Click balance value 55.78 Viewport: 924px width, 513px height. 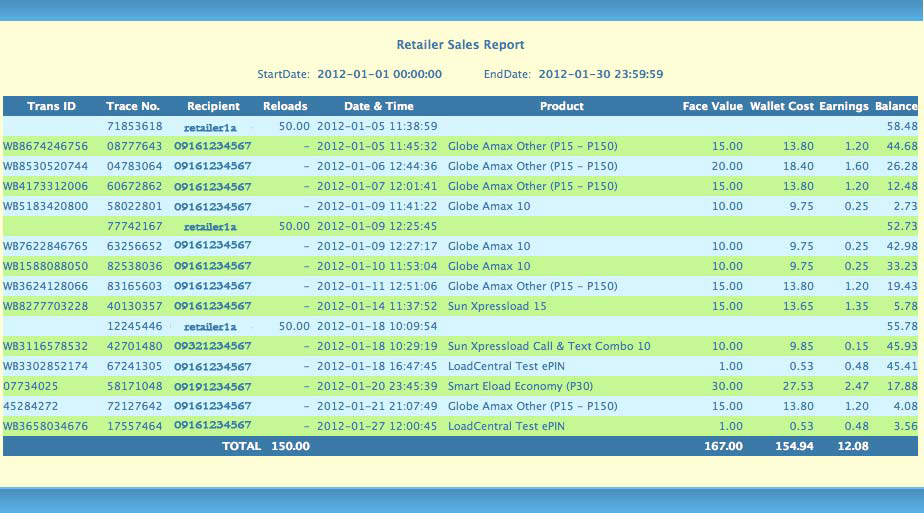[902, 326]
